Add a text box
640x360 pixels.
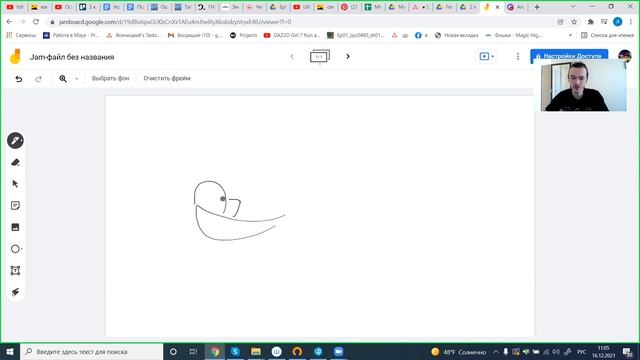coord(15,271)
